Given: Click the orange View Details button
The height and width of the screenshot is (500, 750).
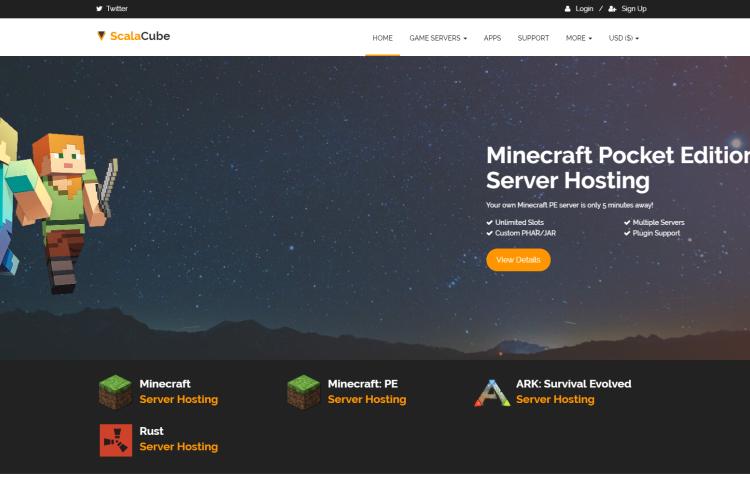Looking at the screenshot, I should 518,260.
